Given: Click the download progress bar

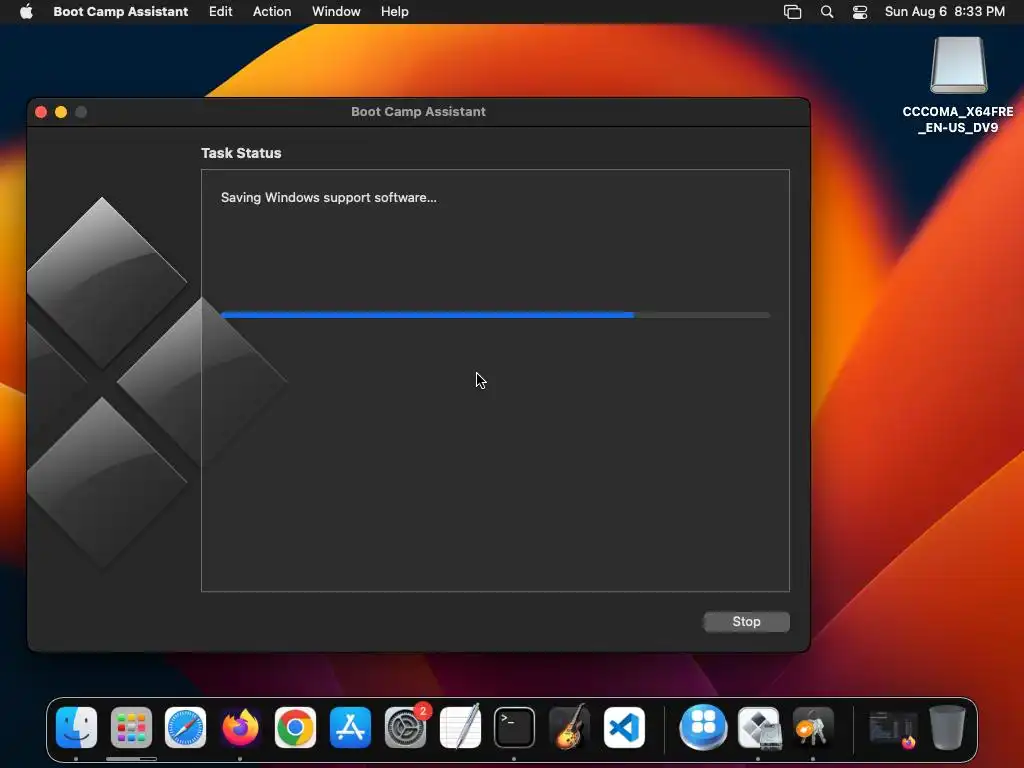Looking at the screenshot, I should point(496,315).
